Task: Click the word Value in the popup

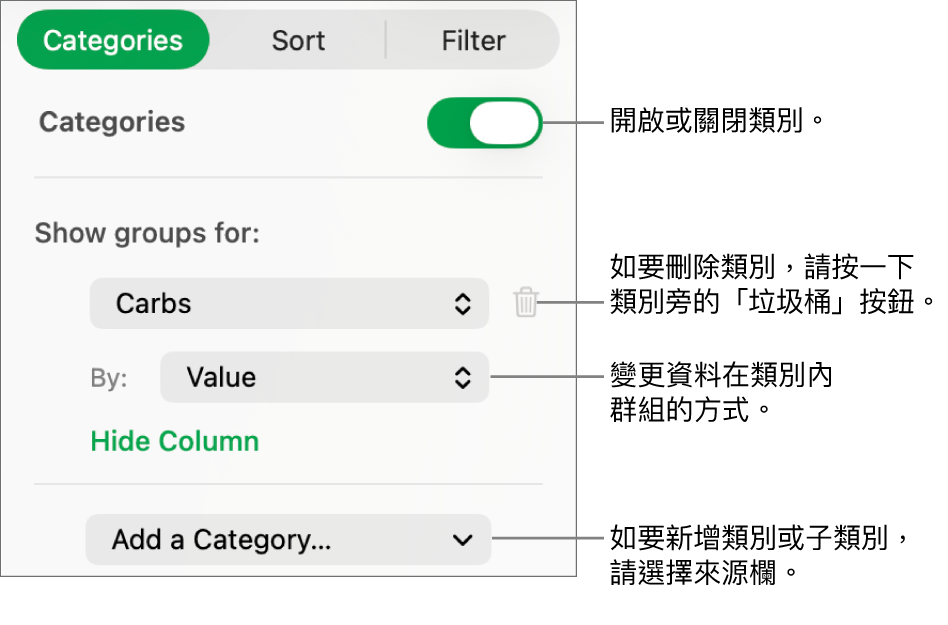Action: point(221,377)
